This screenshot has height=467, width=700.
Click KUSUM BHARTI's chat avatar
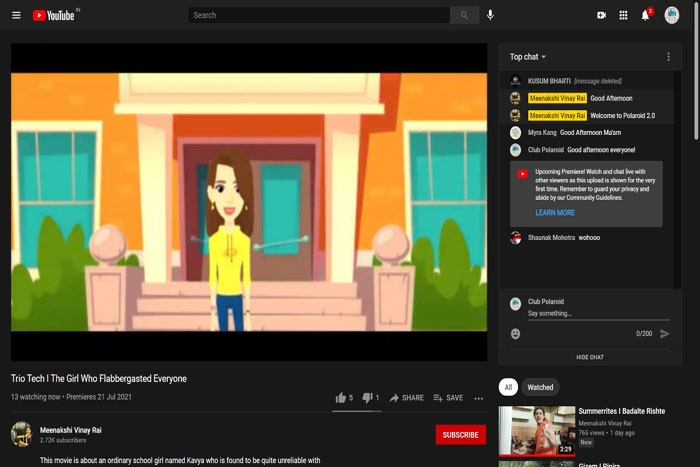click(x=515, y=81)
